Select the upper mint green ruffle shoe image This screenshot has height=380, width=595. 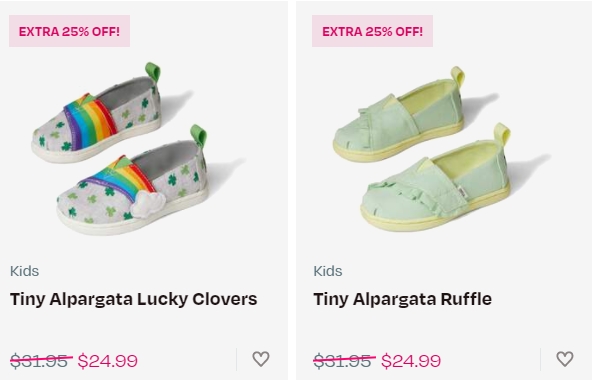pyautogui.click(x=398, y=116)
